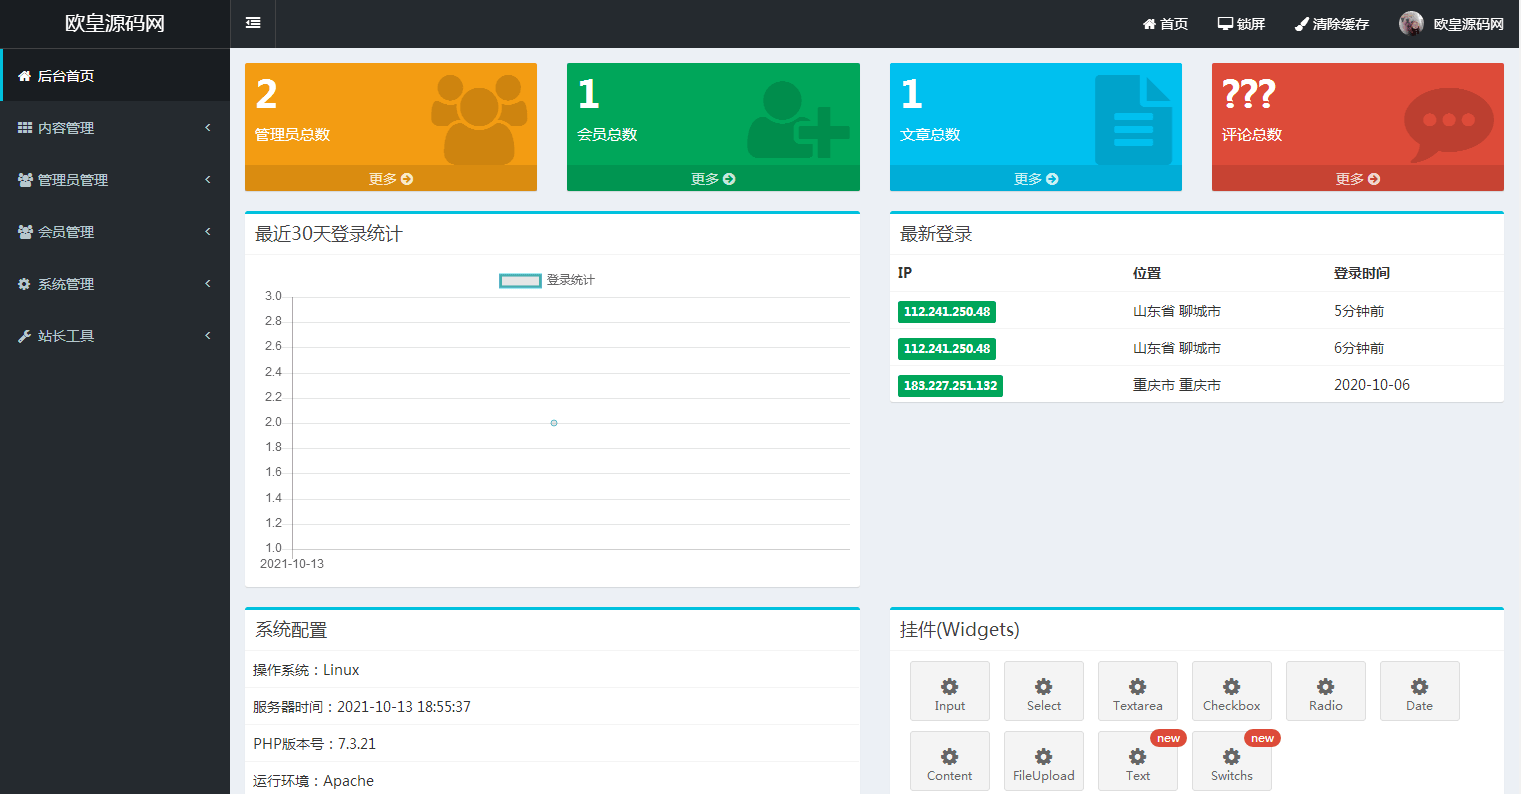The height and width of the screenshot is (794, 1521).
Task: Expand the 系统管理 sidebar menu
Action: 115,284
